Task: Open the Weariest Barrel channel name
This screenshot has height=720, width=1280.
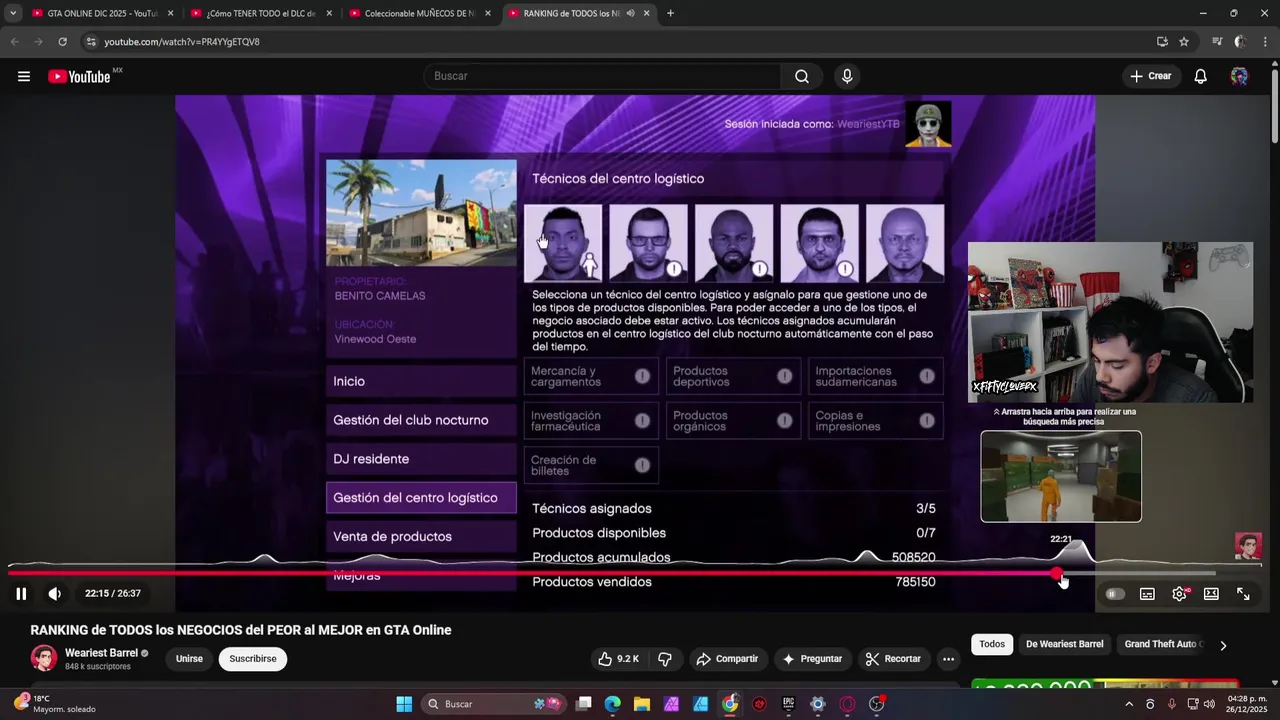Action: [101, 653]
